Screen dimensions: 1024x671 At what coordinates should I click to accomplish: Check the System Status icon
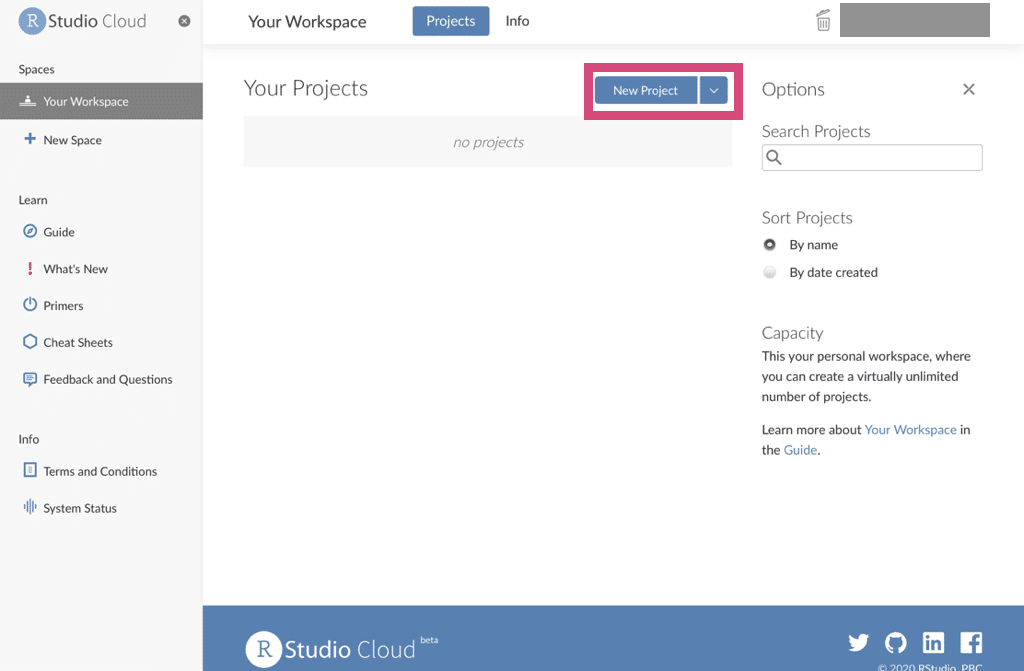(29, 507)
